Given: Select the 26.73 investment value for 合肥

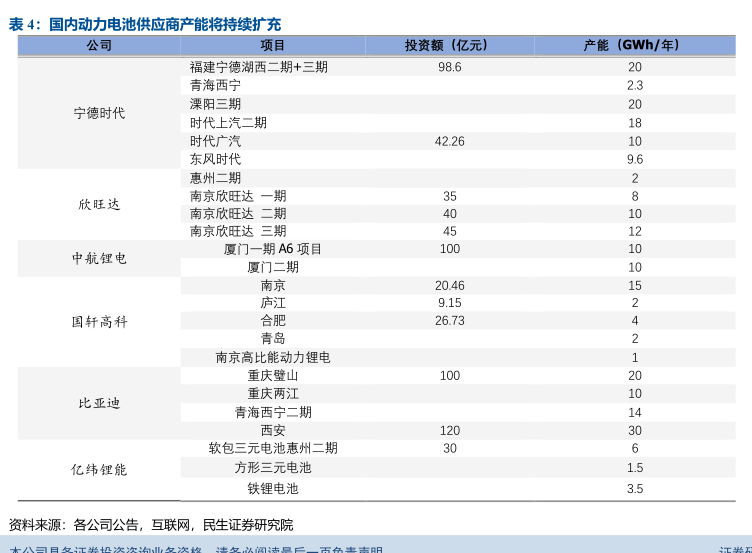Looking at the screenshot, I should pyautogui.click(x=449, y=321).
